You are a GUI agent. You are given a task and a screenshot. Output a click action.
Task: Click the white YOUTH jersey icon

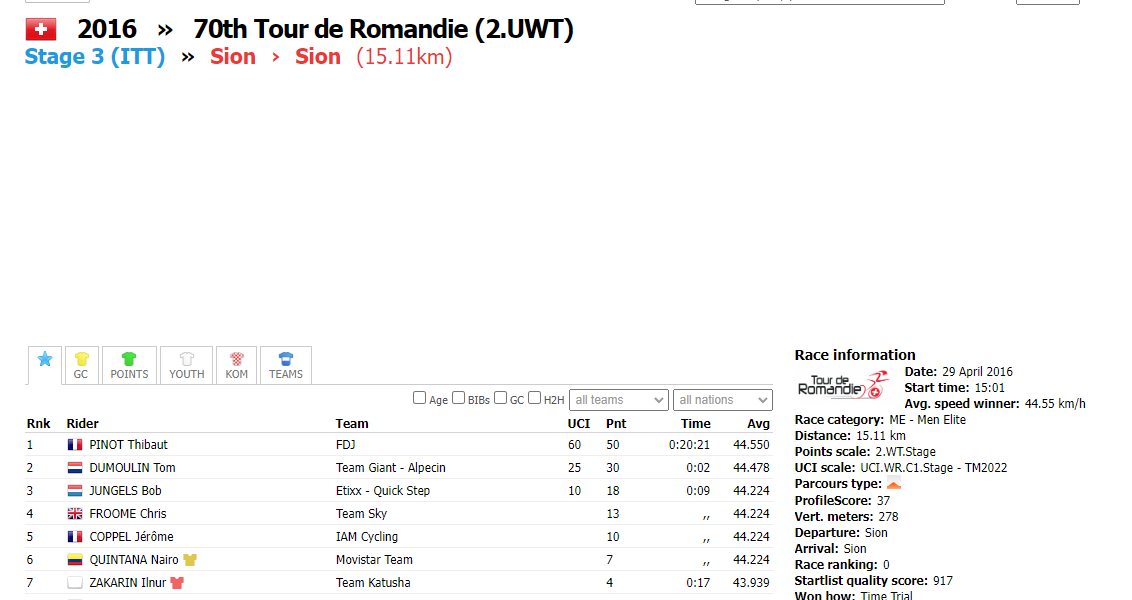pyautogui.click(x=186, y=360)
